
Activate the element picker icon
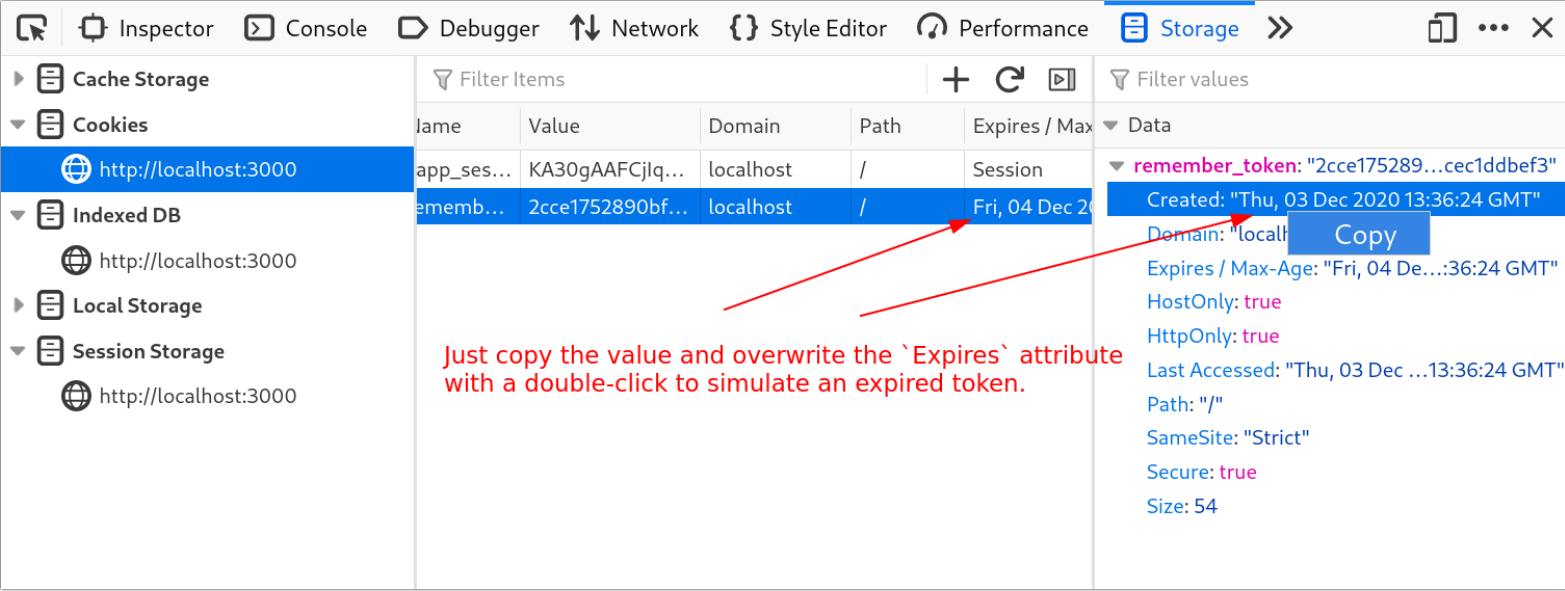point(32,28)
